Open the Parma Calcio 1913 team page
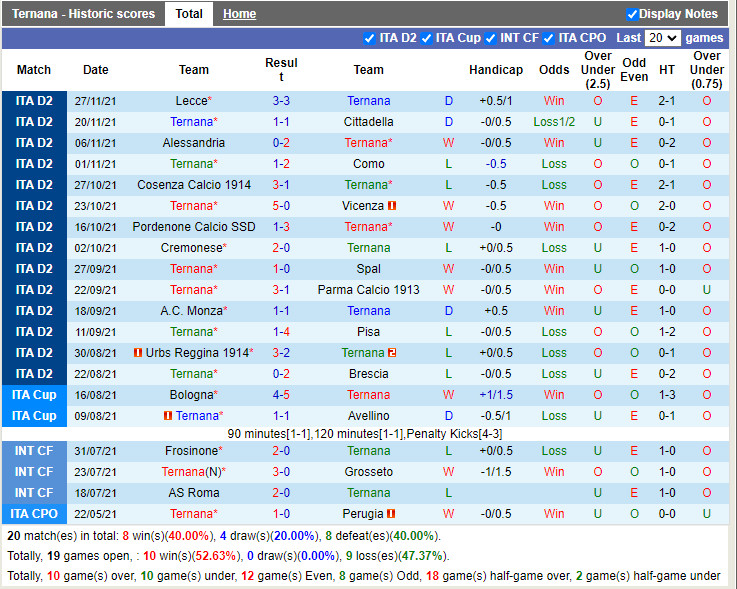The image size is (737, 589). click(368, 290)
